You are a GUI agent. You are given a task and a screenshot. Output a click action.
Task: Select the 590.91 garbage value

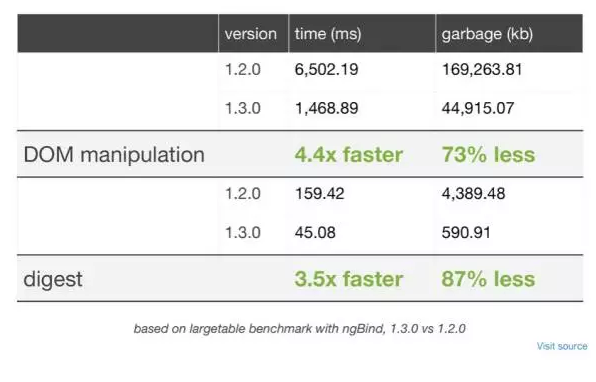click(466, 233)
